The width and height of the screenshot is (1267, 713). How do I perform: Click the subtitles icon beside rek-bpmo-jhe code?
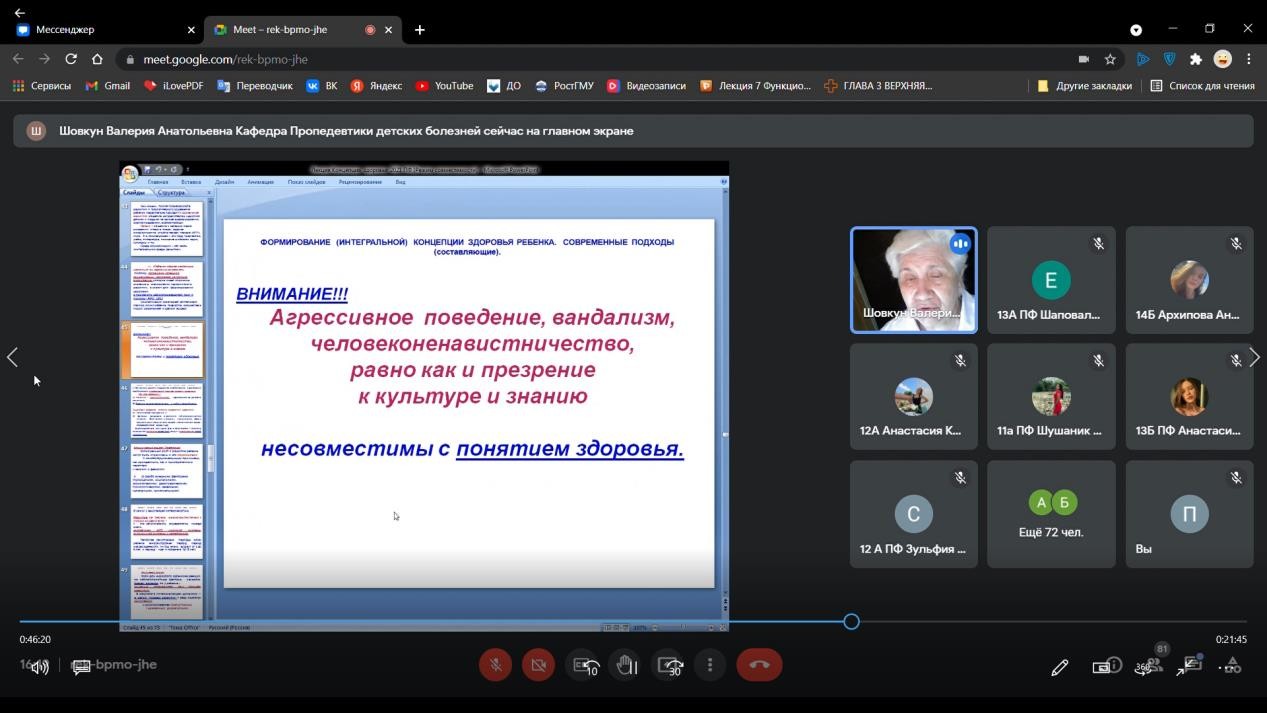[x=82, y=666]
